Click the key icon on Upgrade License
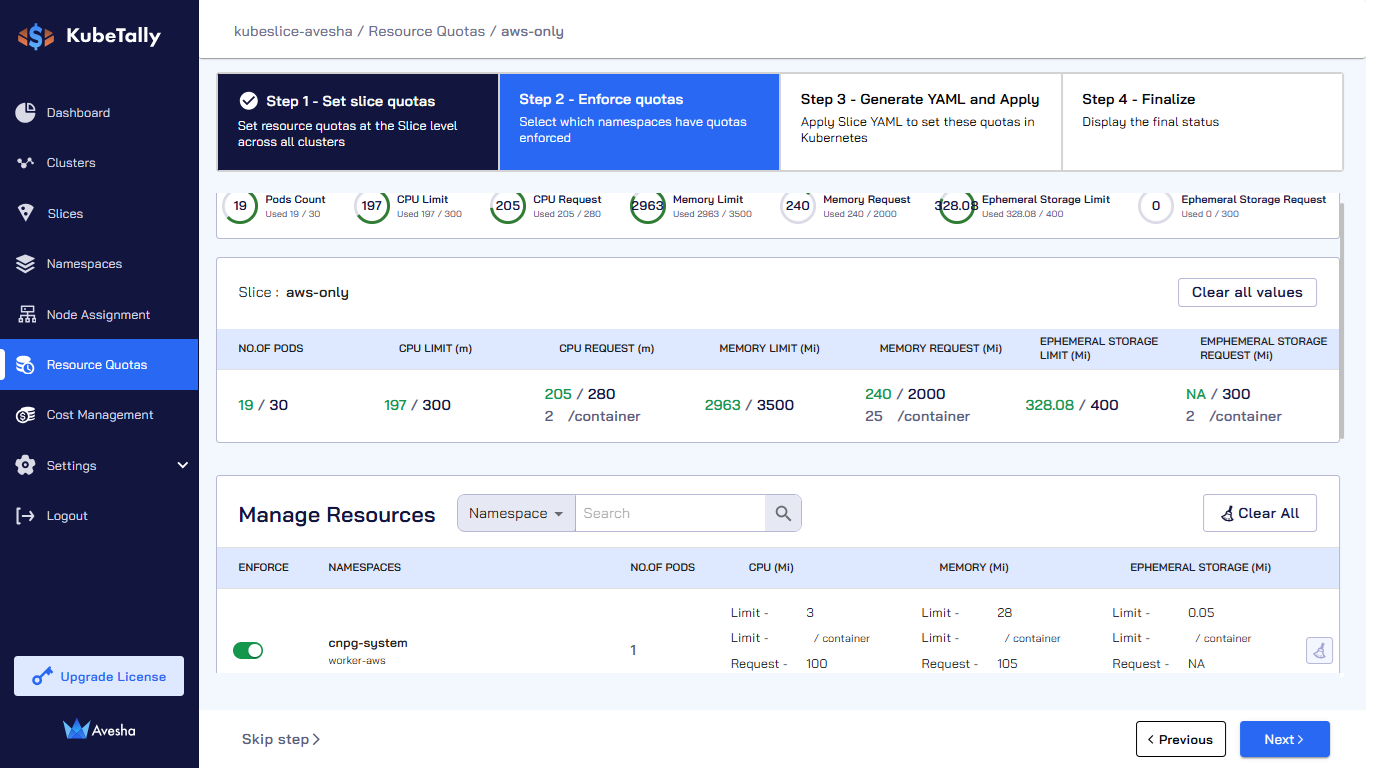The height and width of the screenshot is (782, 1375). pyautogui.click(x=42, y=677)
